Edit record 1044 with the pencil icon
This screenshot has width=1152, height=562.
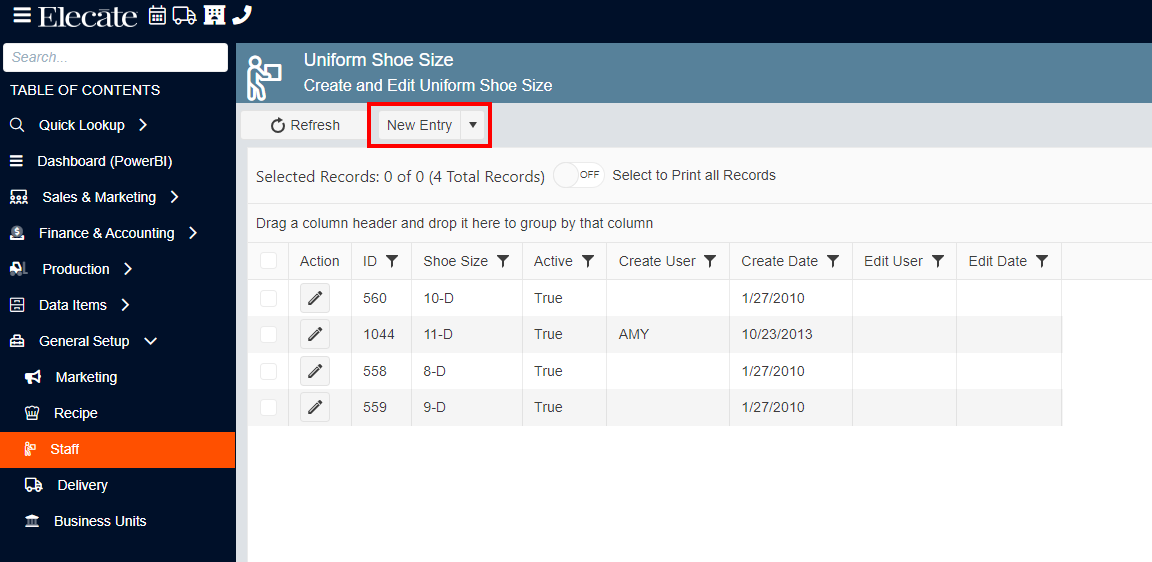(x=314, y=334)
